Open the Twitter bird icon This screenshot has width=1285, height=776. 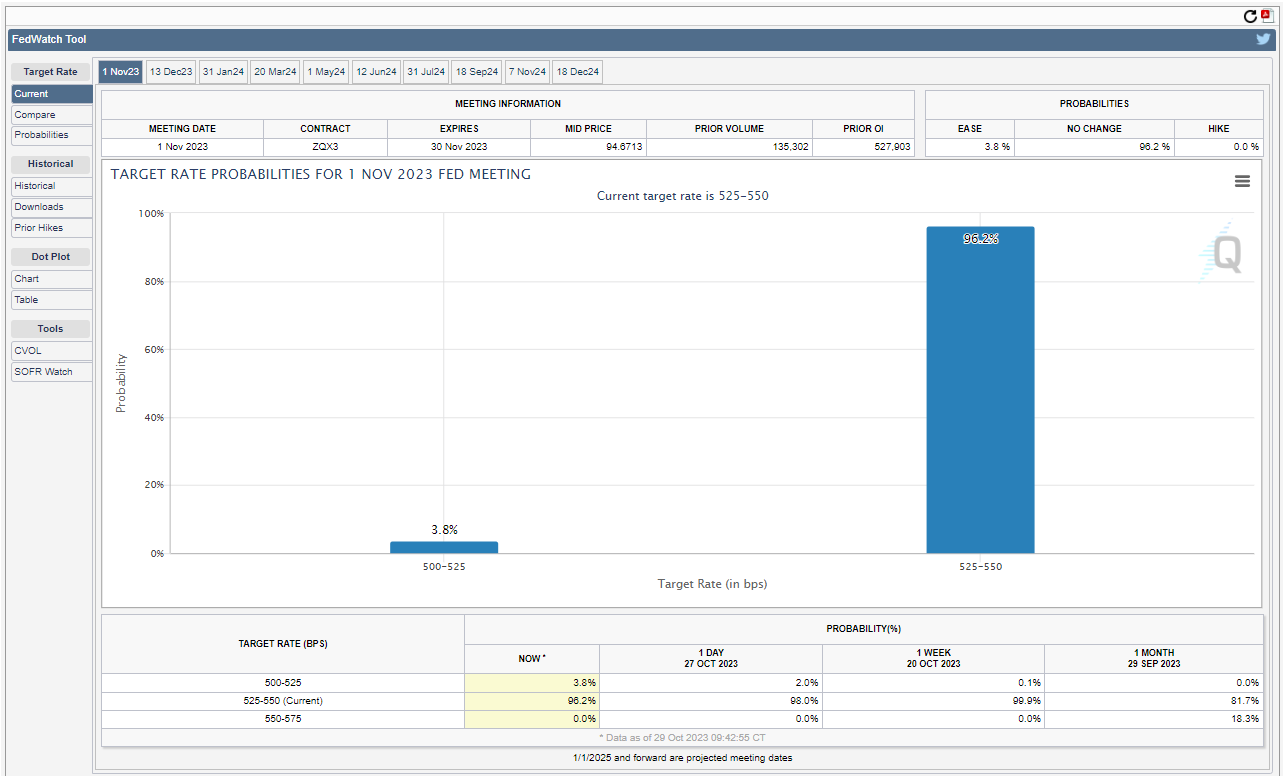pyautogui.click(x=1264, y=39)
